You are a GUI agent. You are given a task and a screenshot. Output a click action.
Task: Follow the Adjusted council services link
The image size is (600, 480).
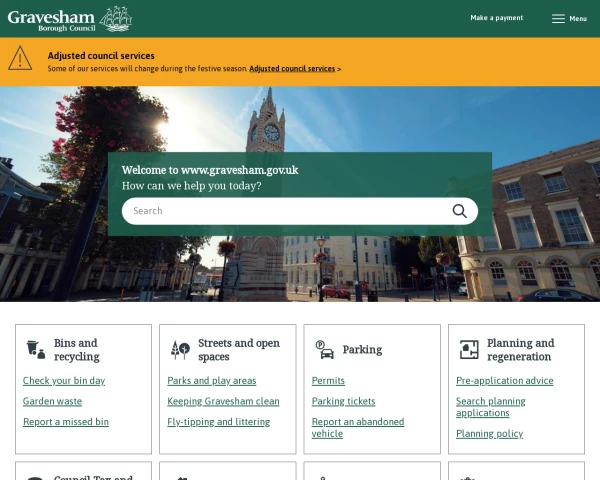click(292, 69)
